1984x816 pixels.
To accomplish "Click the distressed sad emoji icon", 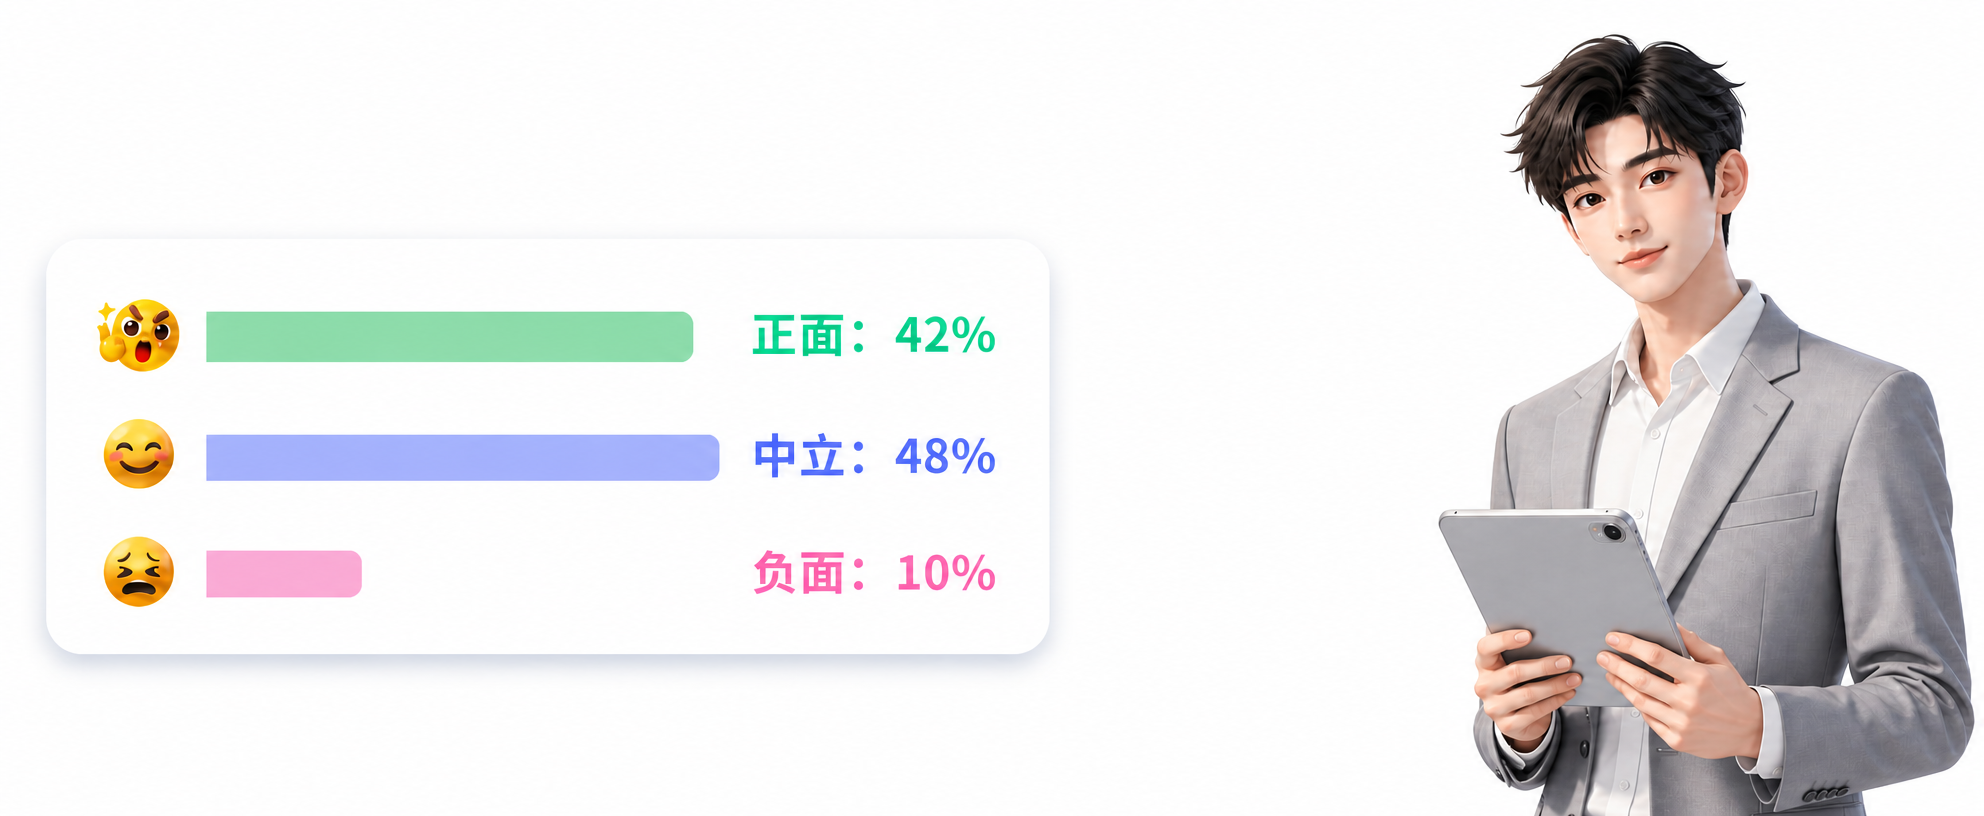I will (x=139, y=572).
